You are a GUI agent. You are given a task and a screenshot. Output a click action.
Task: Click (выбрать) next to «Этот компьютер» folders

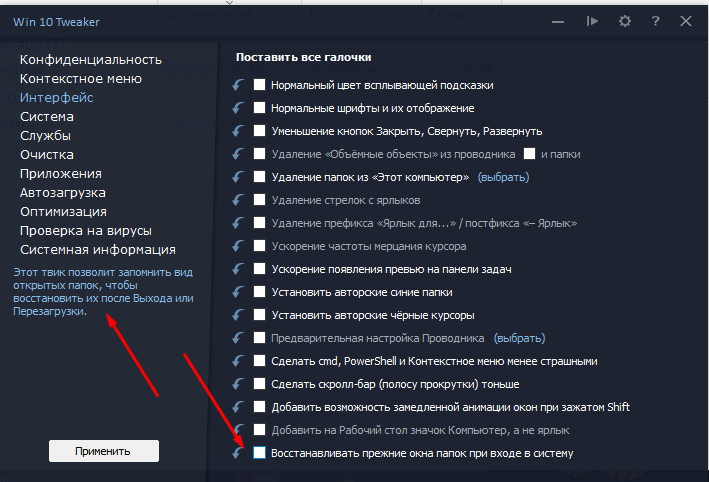pos(503,177)
